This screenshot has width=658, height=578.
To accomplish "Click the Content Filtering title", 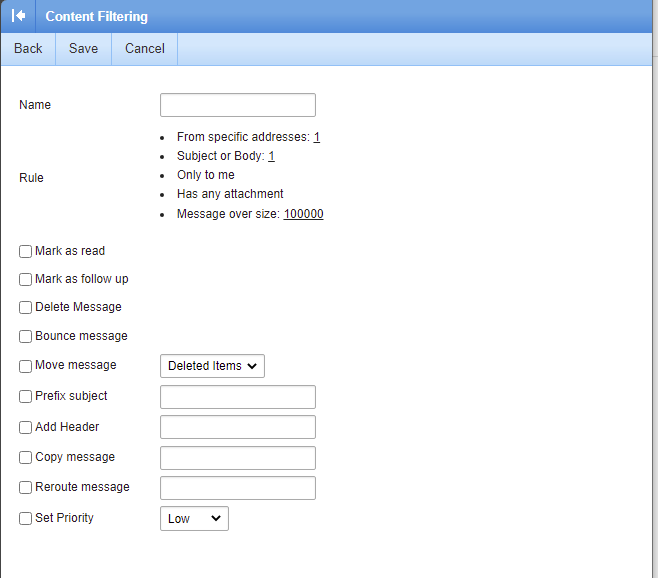I will pyautogui.click(x=97, y=16).
